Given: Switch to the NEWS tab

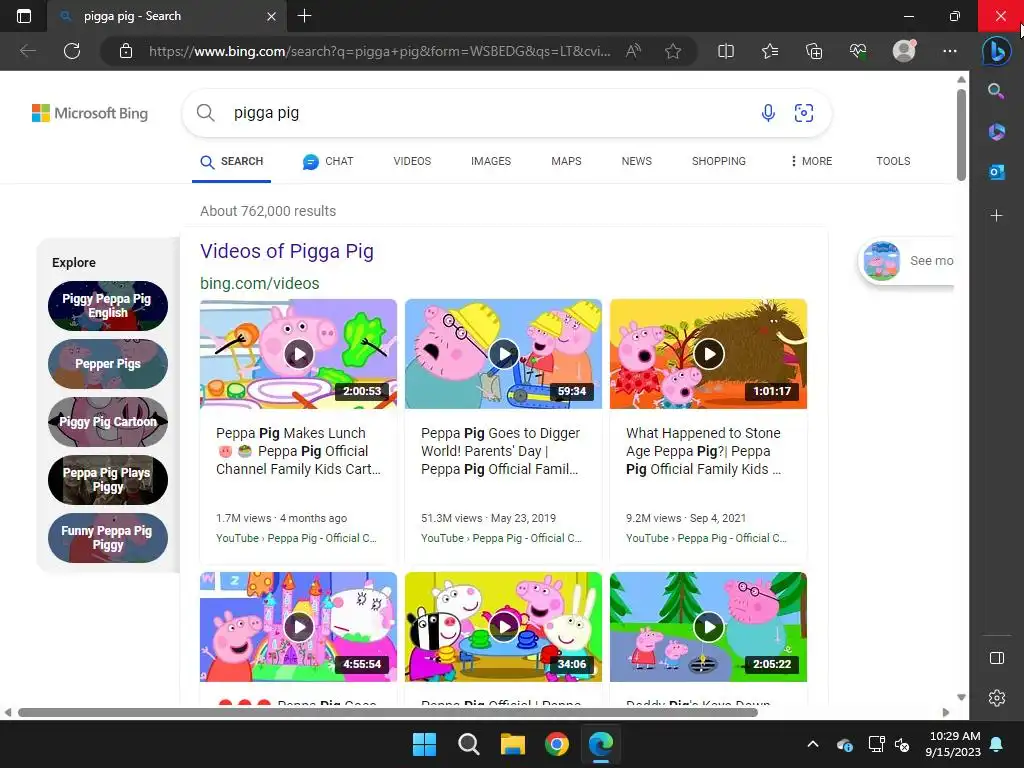Looking at the screenshot, I should point(637,161).
